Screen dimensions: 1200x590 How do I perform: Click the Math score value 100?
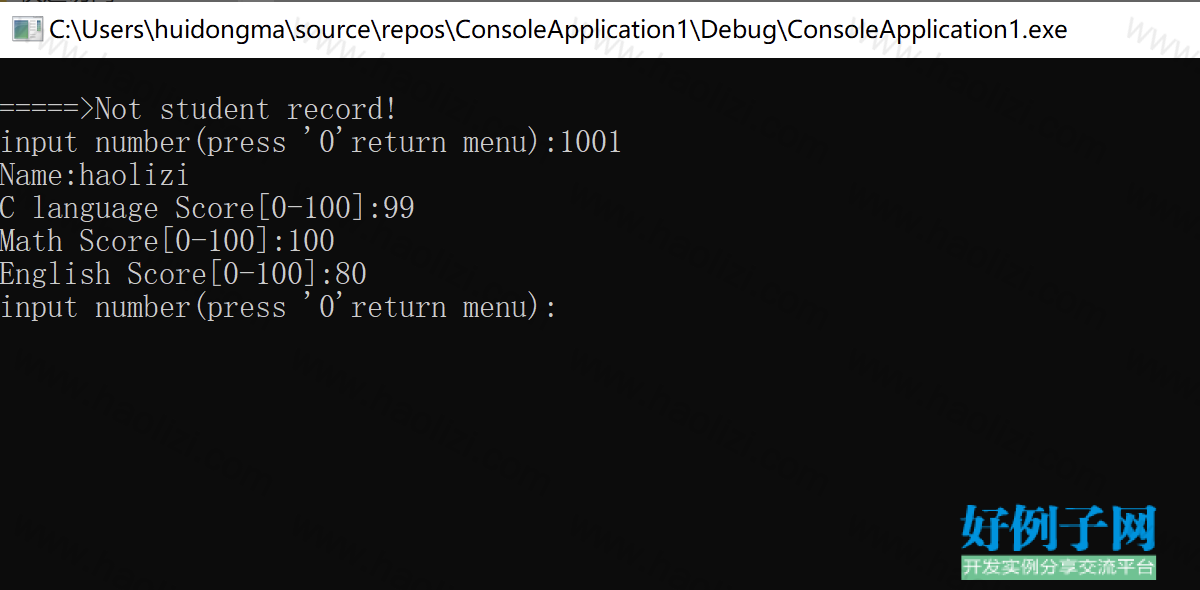click(x=311, y=241)
